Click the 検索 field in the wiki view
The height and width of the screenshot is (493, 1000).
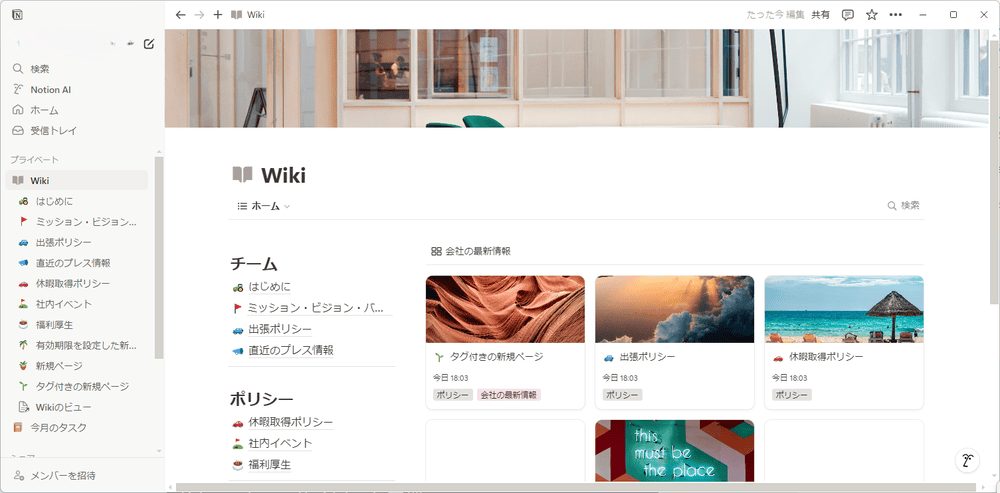(x=903, y=205)
